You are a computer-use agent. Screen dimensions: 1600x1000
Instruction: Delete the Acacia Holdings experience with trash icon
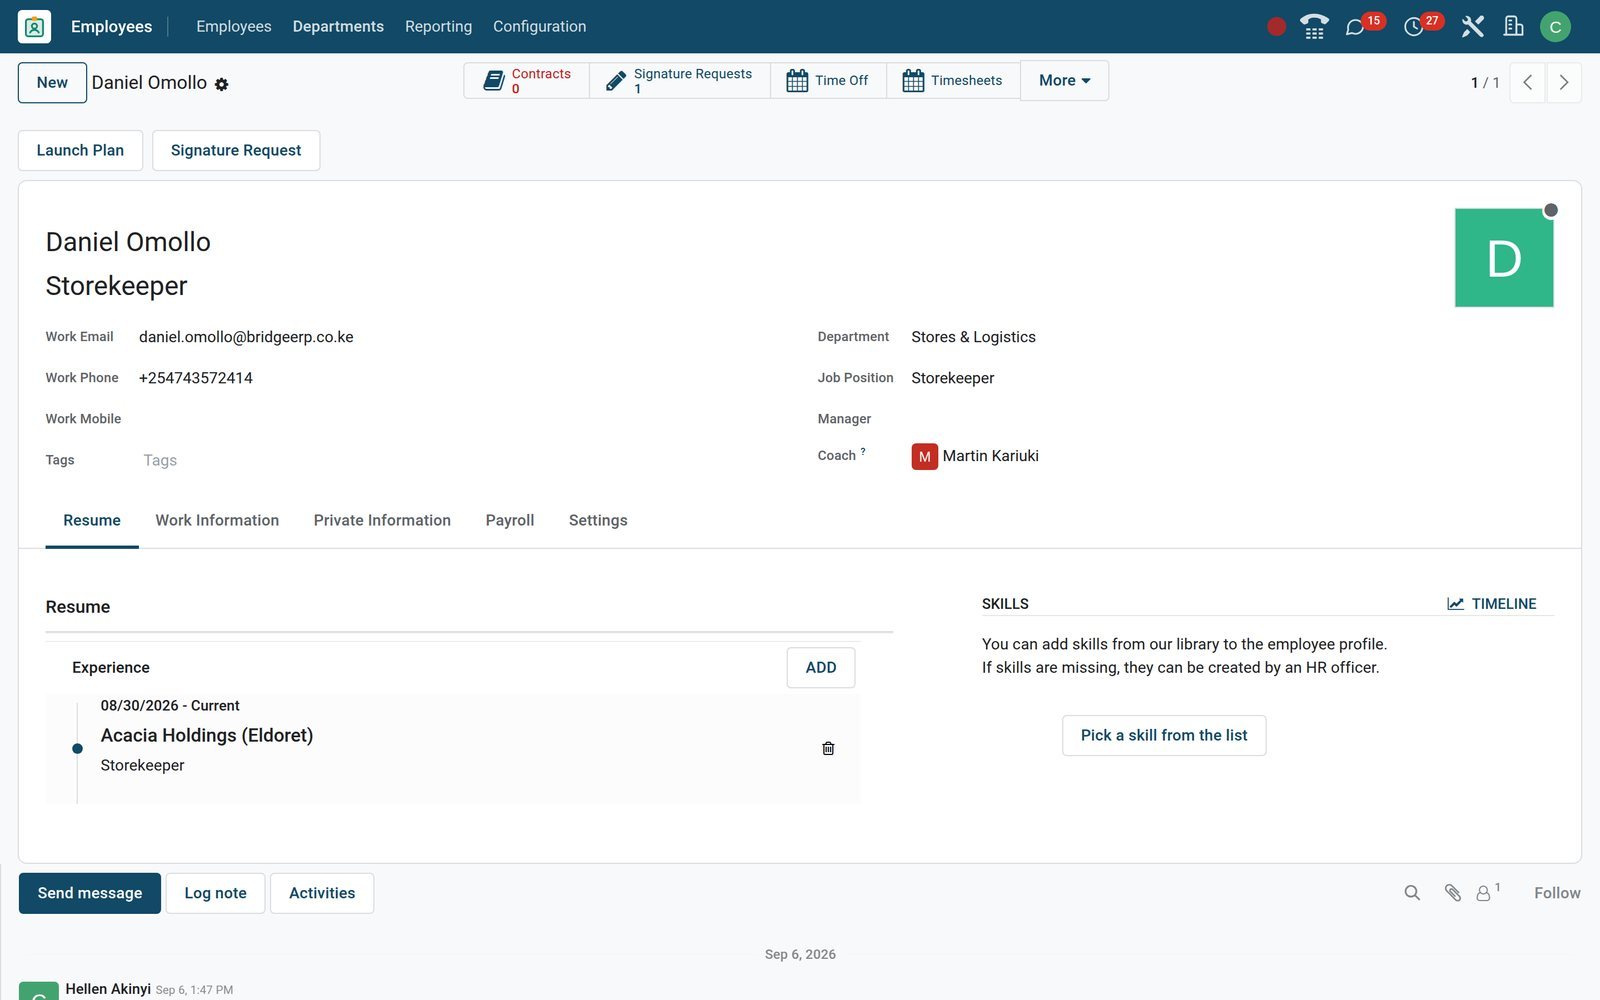[x=828, y=748]
